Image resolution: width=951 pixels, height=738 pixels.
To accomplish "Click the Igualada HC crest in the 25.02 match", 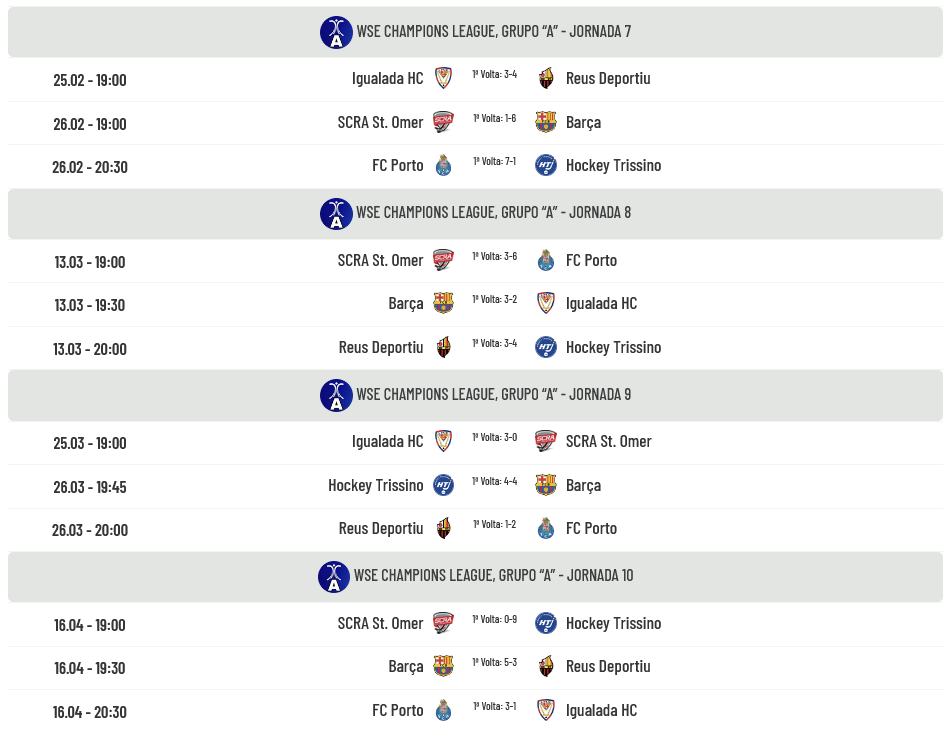I will (x=443, y=78).
